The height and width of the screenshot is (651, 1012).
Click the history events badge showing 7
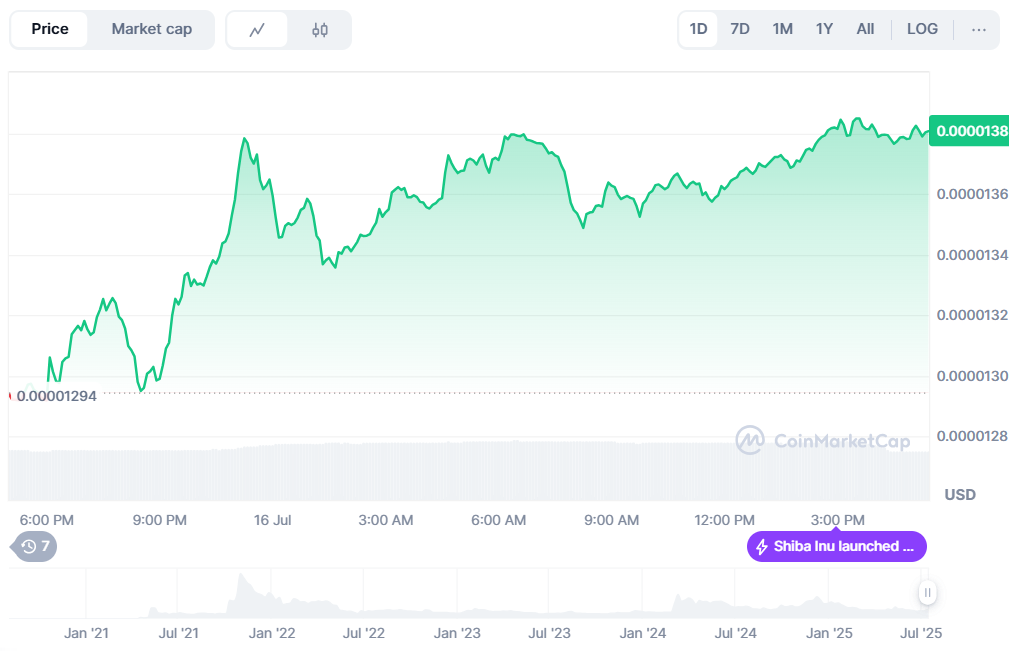point(35,546)
